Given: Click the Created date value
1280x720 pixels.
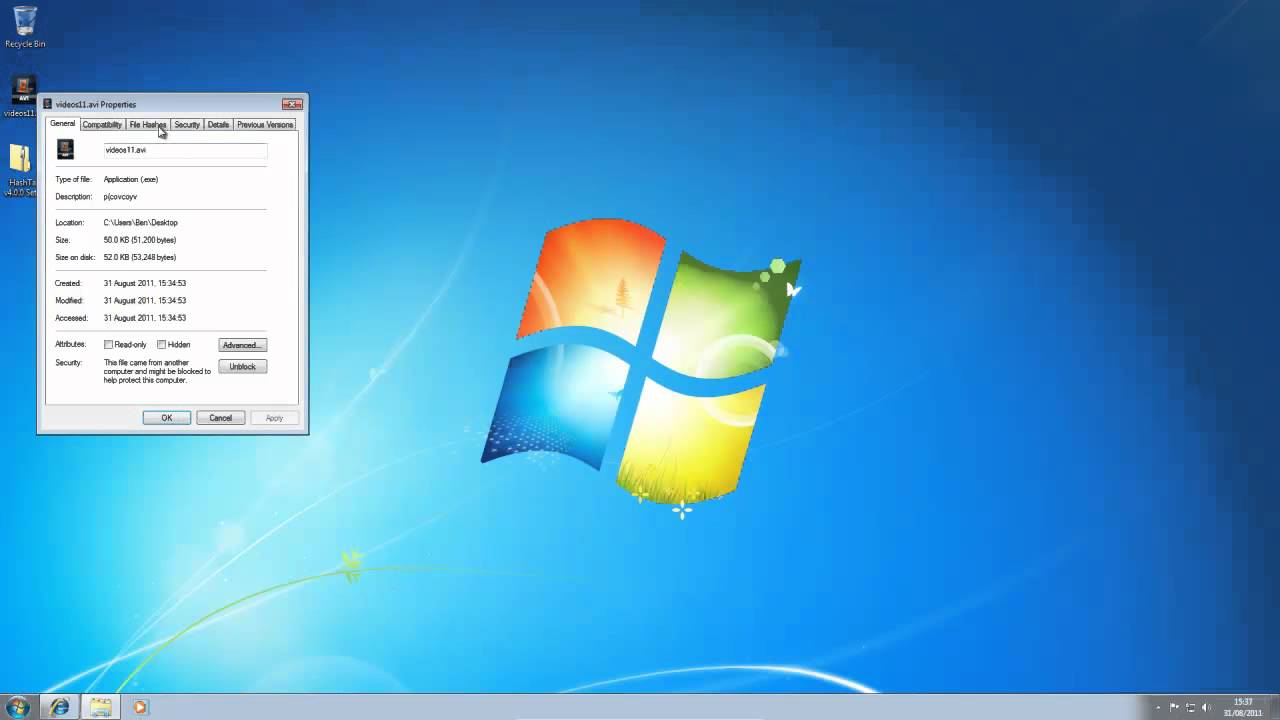Looking at the screenshot, I should tap(145, 284).
